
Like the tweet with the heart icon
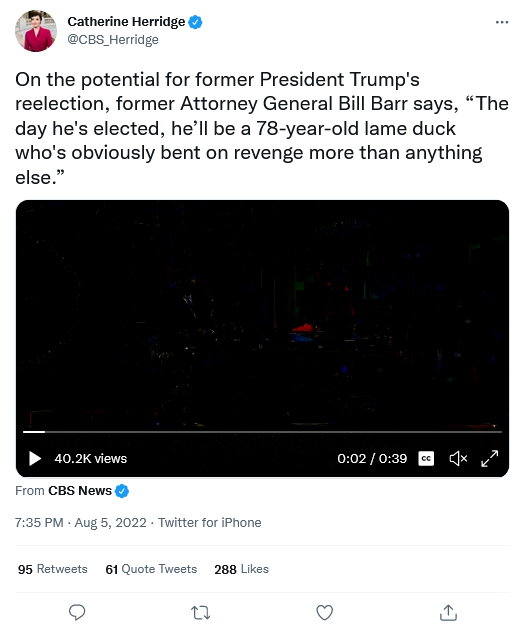point(324,613)
